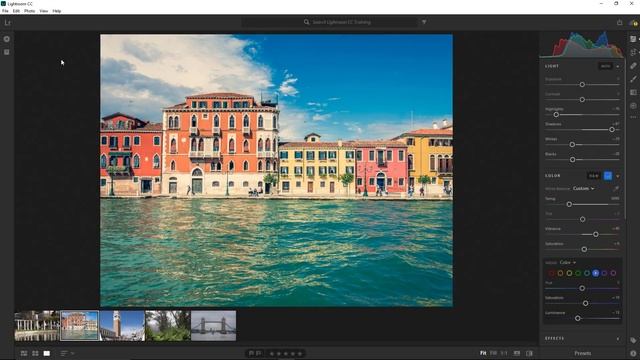Viewport: 640px width, 360px height.
Task: Select the green color mixer circle
Action: click(578, 273)
